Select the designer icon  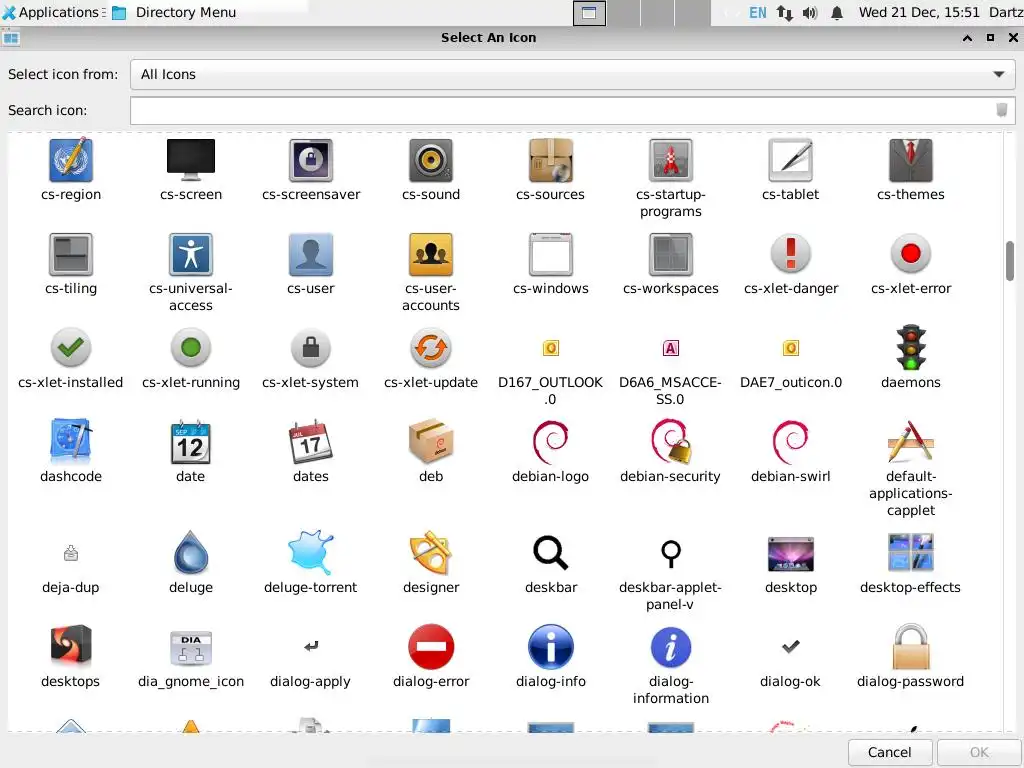pyautogui.click(x=431, y=552)
